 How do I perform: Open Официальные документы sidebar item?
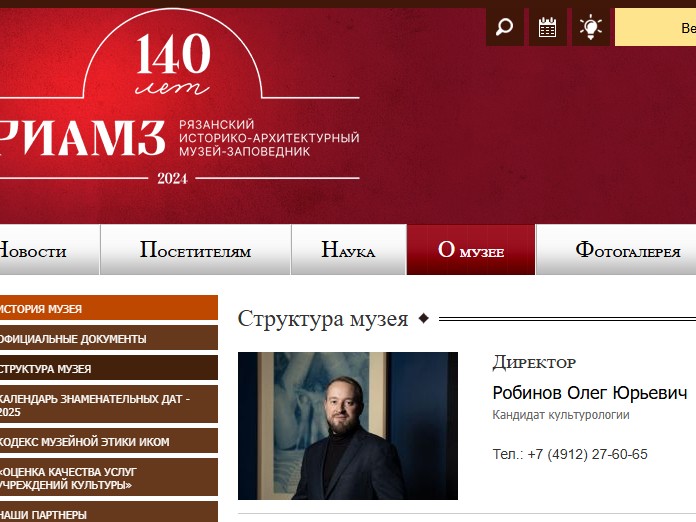[x=109, y=338]
